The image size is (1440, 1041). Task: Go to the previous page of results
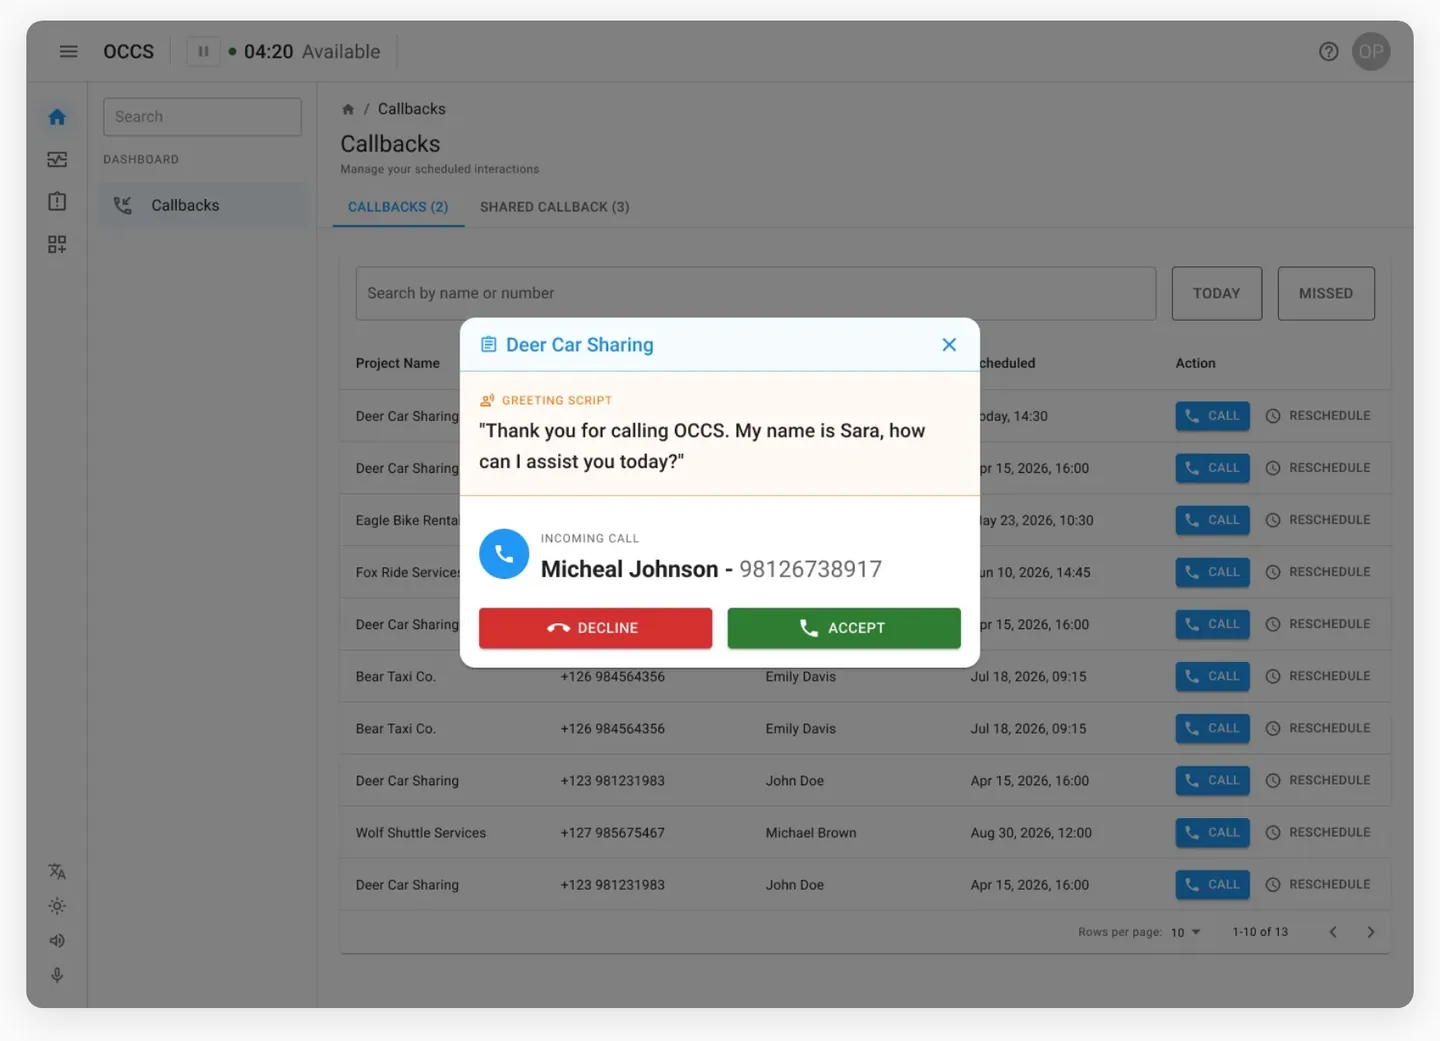click(x=1333, y=932)
